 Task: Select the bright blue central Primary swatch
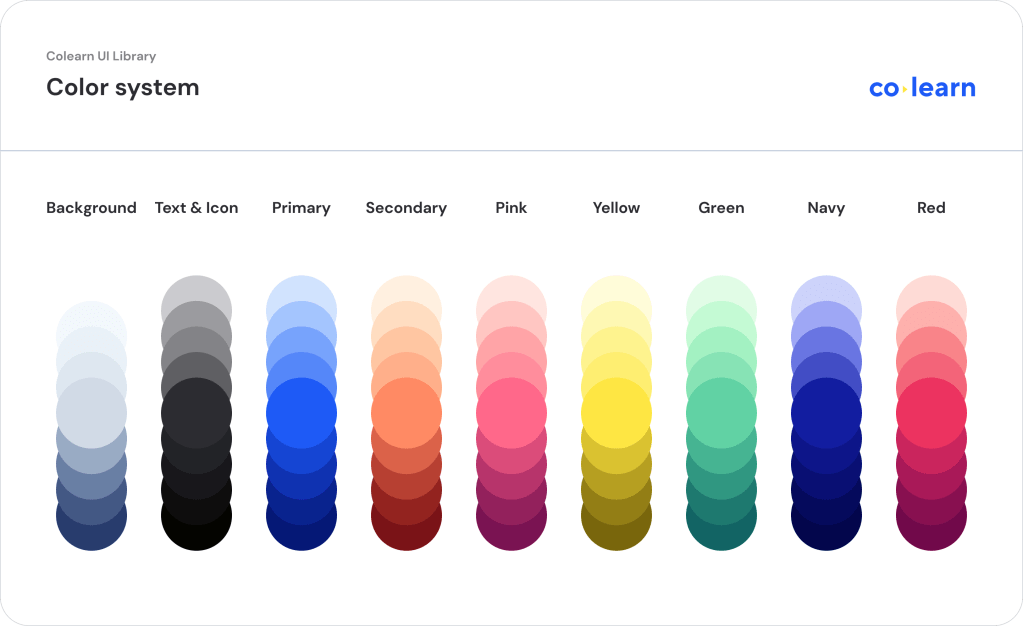(x=301, y=413)
